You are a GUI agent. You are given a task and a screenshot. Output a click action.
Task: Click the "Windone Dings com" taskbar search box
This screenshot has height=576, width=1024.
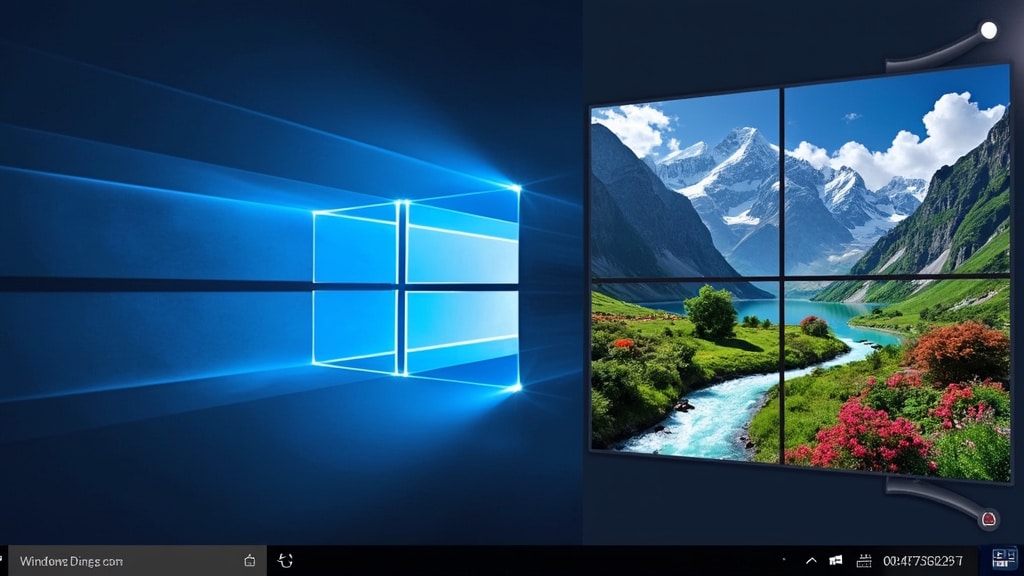click(x=137, y=560)
